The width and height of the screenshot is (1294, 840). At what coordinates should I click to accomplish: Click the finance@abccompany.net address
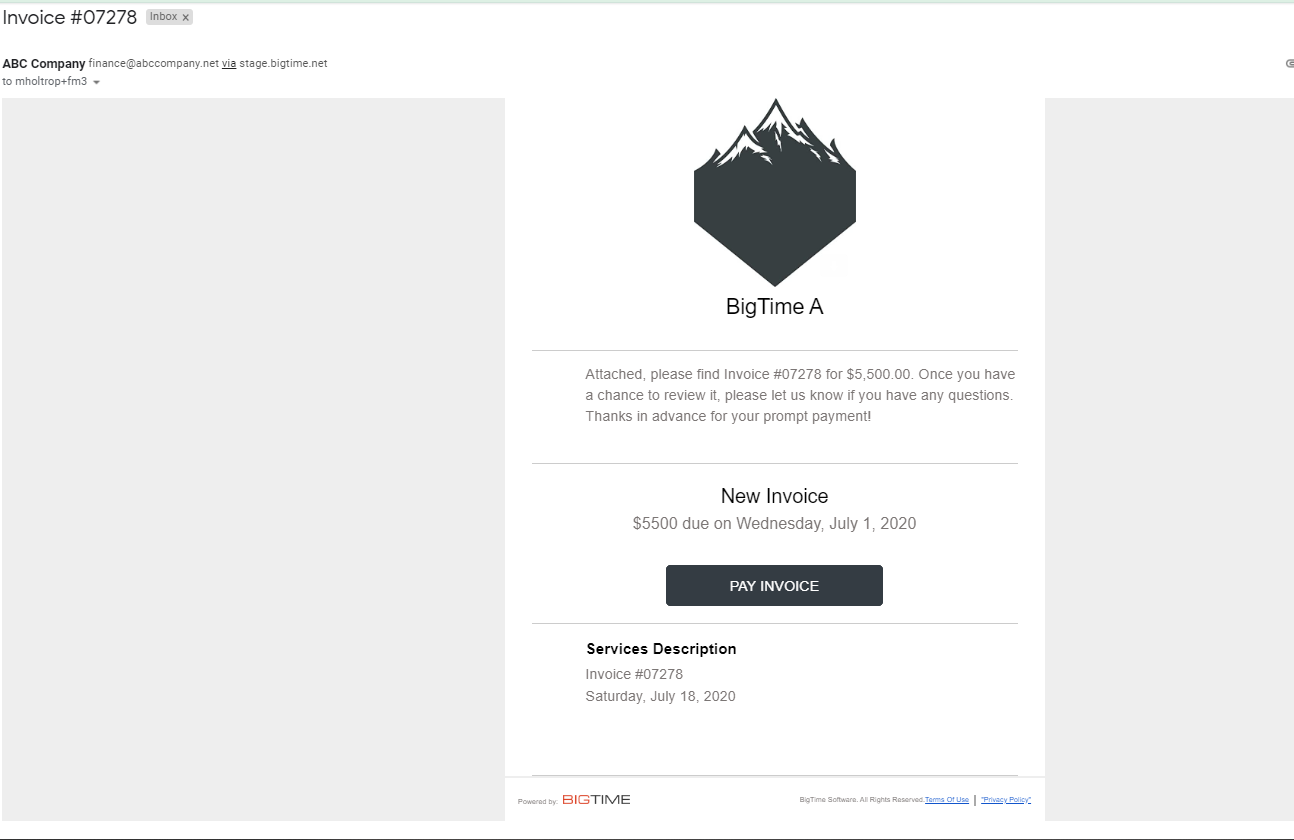point(153,63)
